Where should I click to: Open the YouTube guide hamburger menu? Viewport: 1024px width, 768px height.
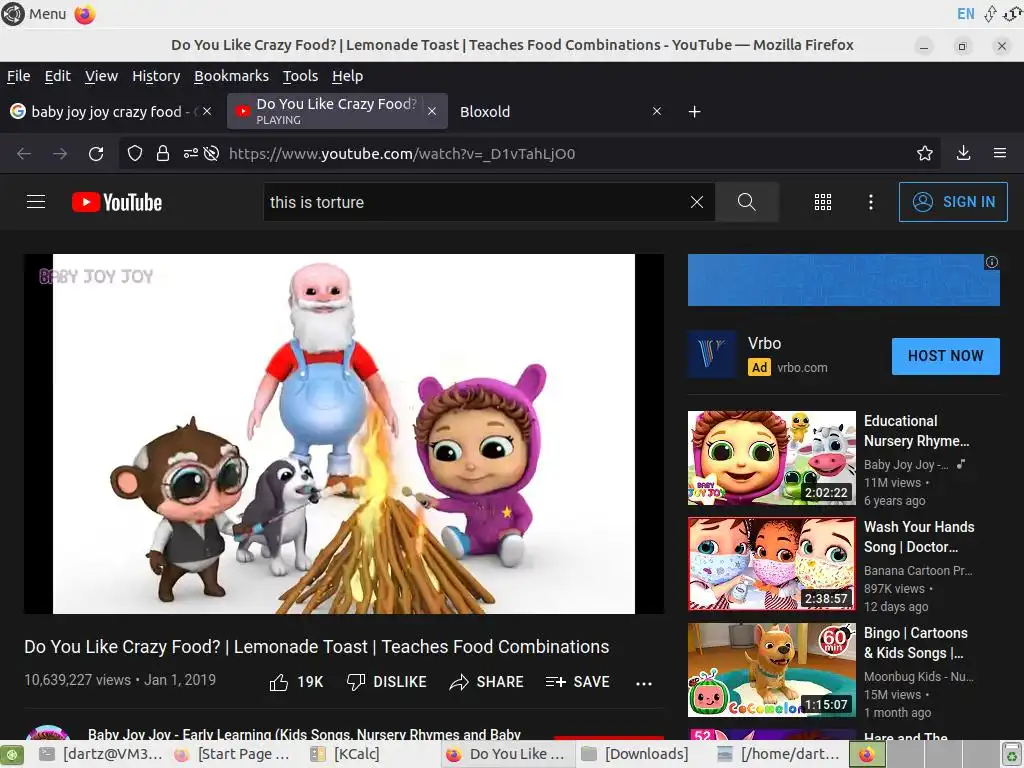coord(36,202)
